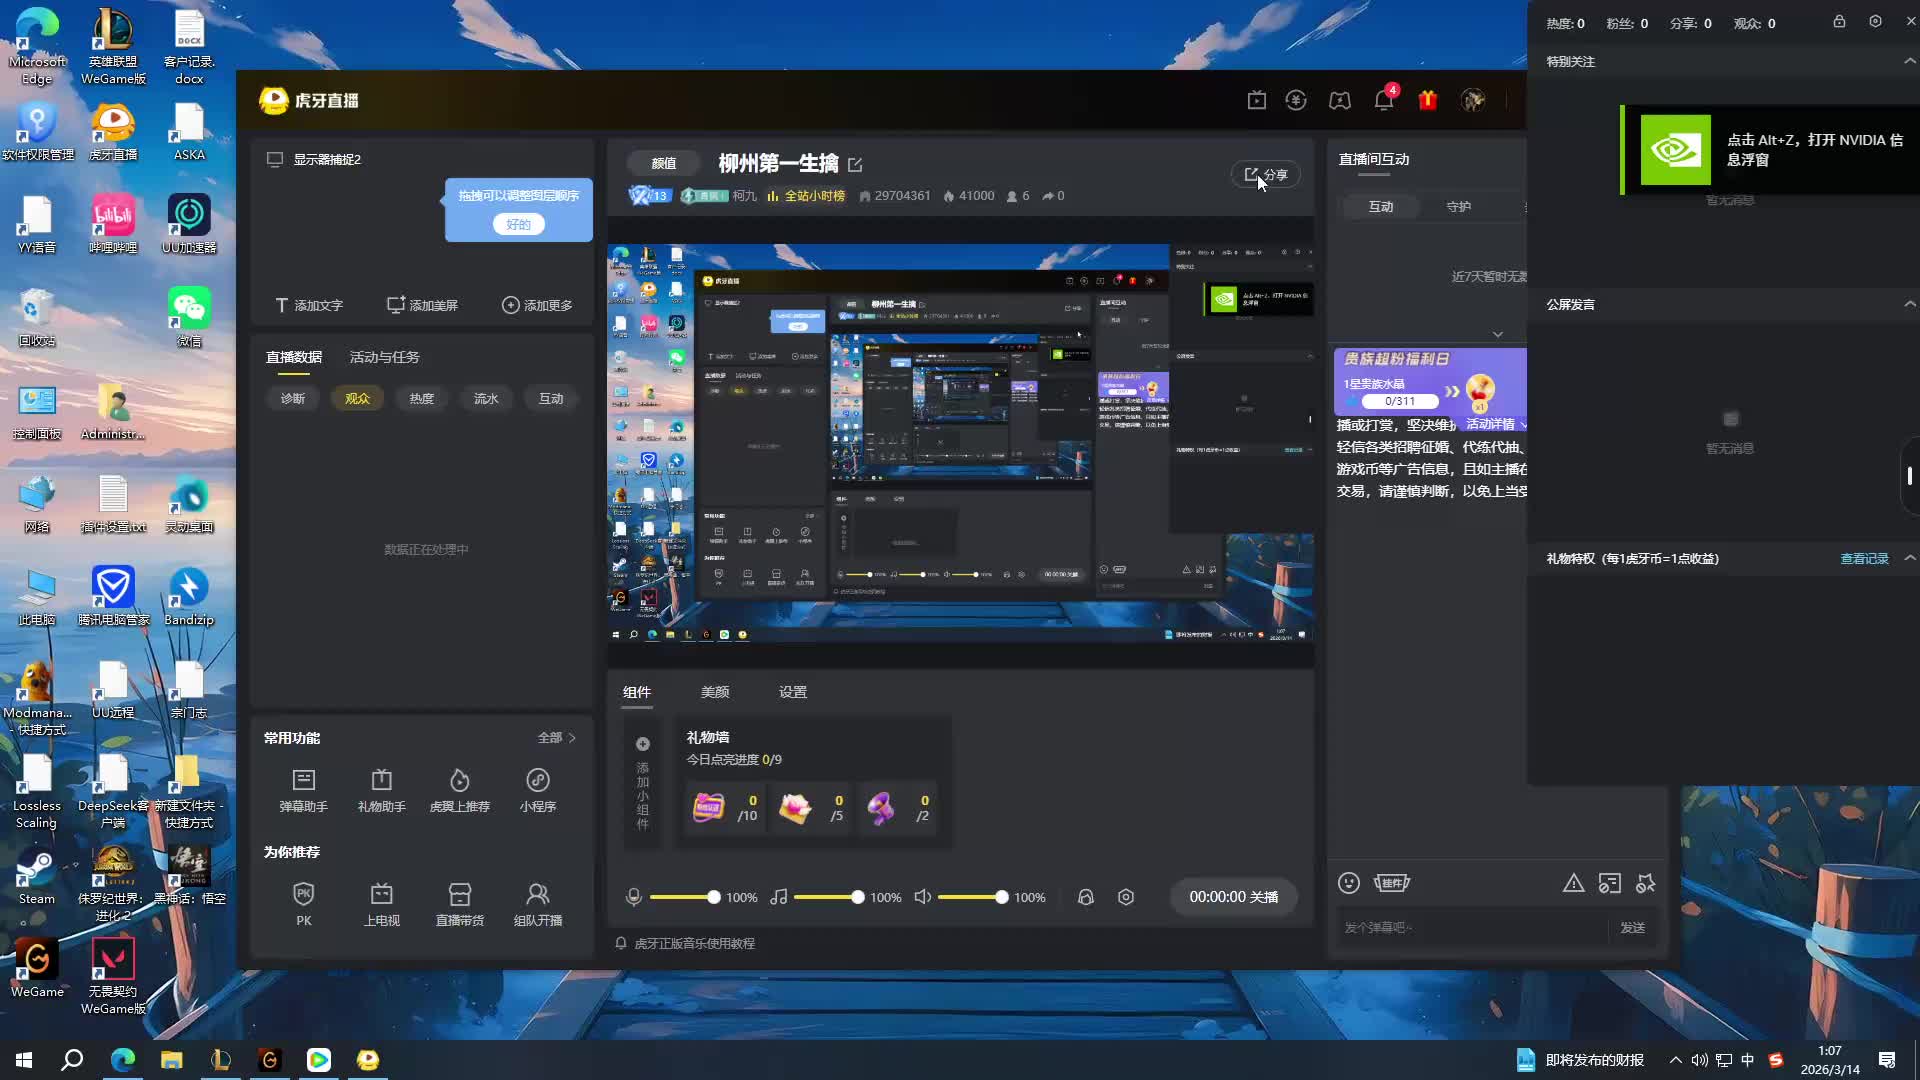This screenshot has width=1920, height=1080.
Task: Switch to the 美颜 tab
Action: tap(714, 692)
